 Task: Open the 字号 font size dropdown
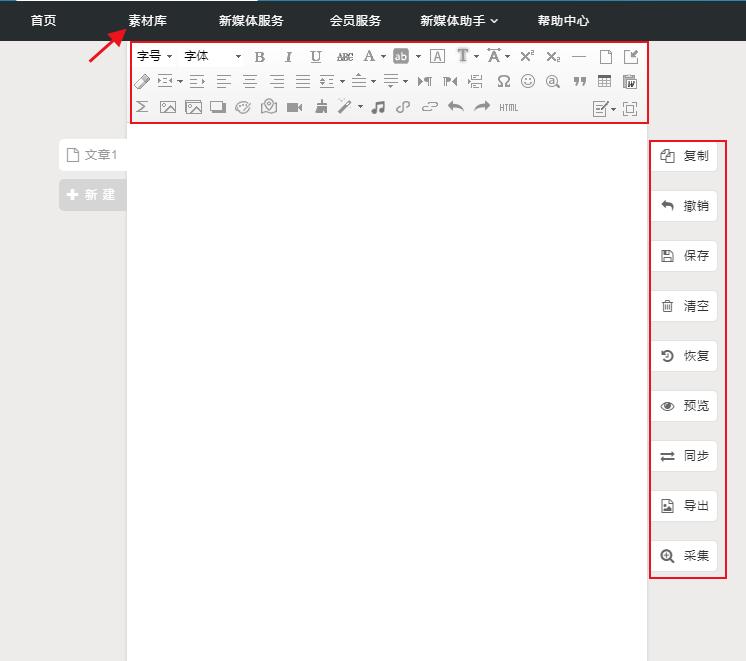154,56
